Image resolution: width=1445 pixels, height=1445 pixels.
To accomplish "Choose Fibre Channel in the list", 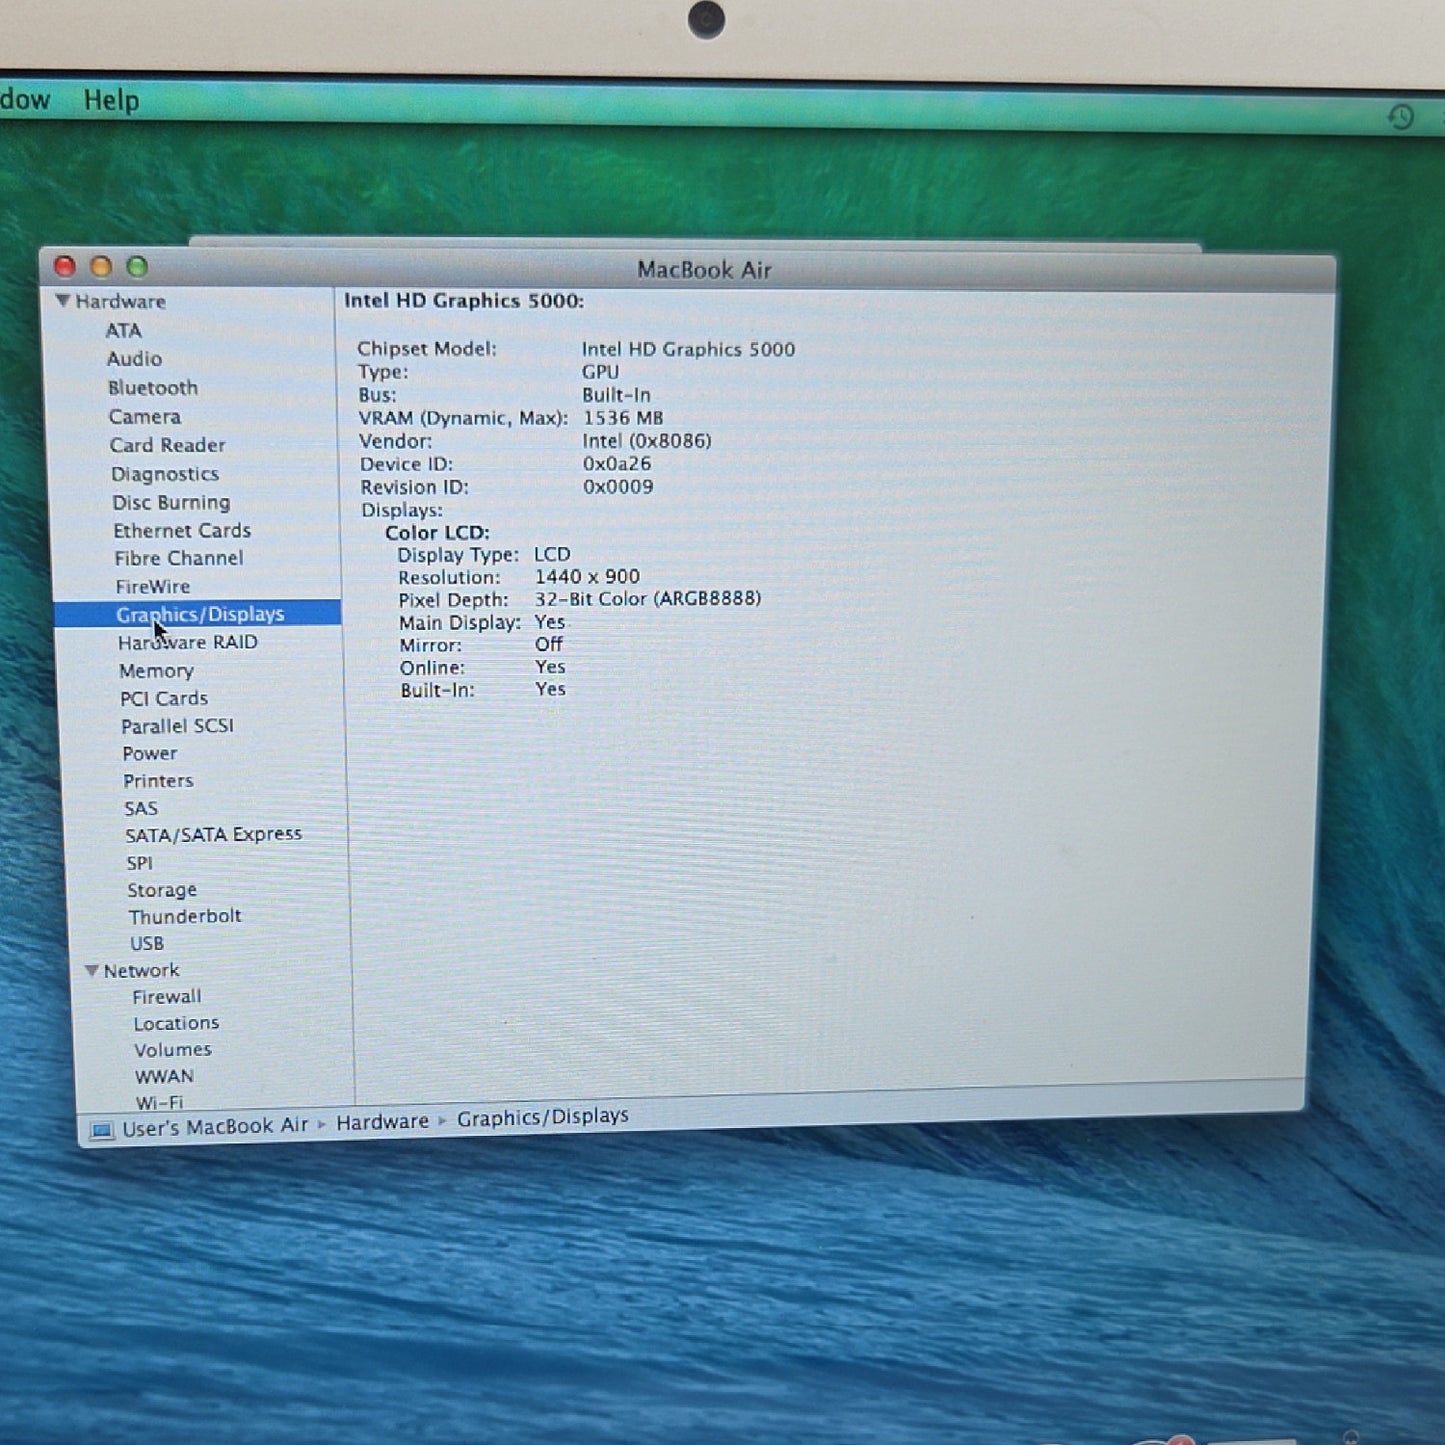I will coord(178,558).
